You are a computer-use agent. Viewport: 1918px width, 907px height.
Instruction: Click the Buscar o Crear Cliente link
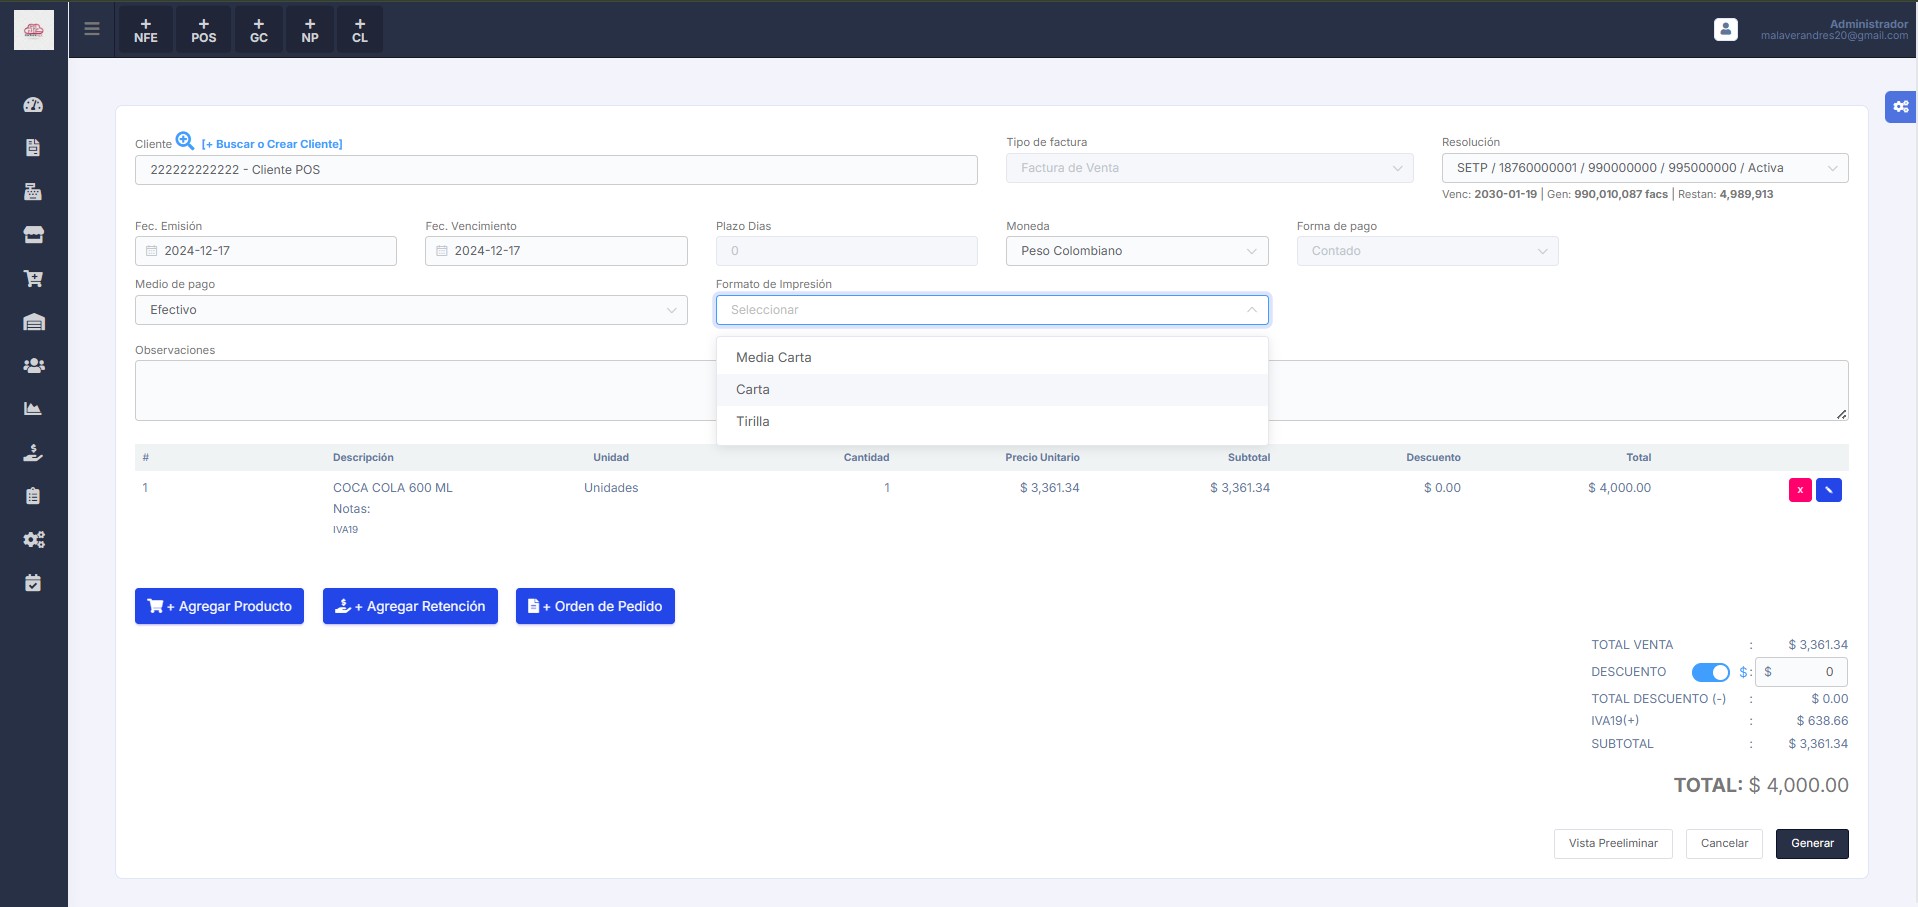click(x=272, y=144)
